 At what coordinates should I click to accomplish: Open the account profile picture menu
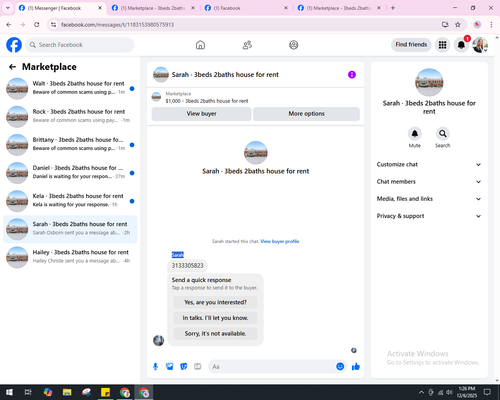(480, 45)
